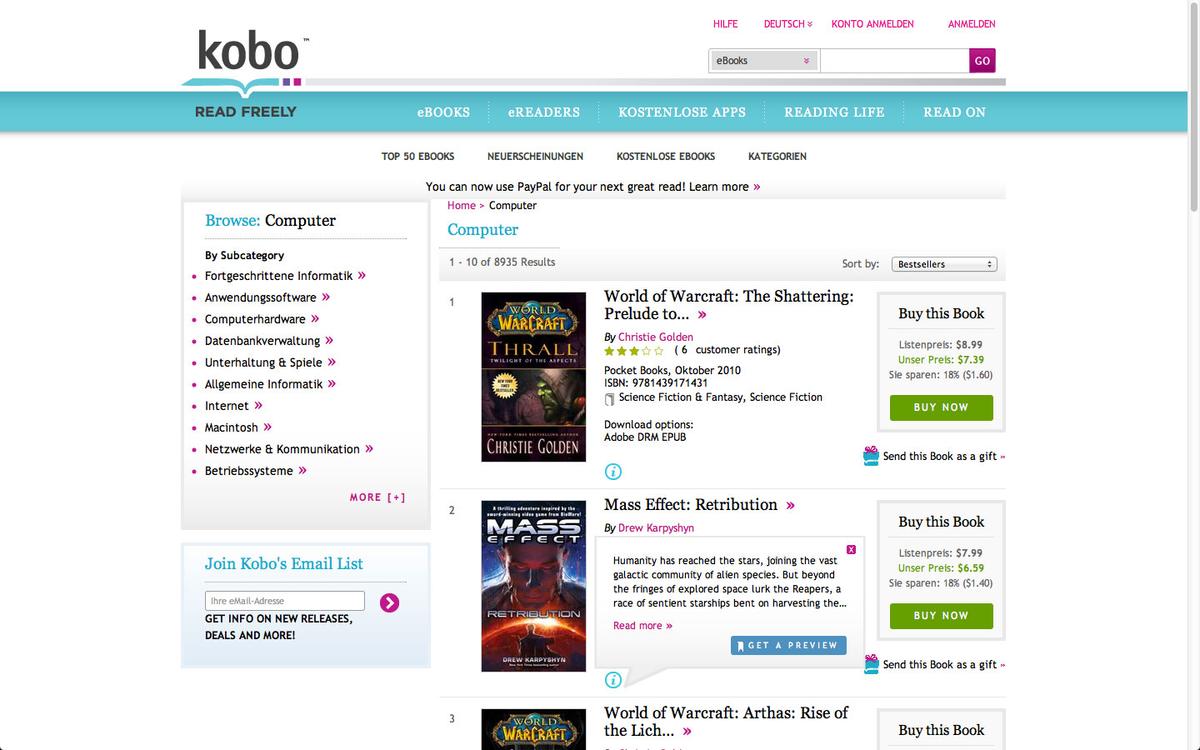Screen dimensions: 1200x750
Task: Open Netzwerke & Kommunikation subcategory
Action: (x=282, y=449)
